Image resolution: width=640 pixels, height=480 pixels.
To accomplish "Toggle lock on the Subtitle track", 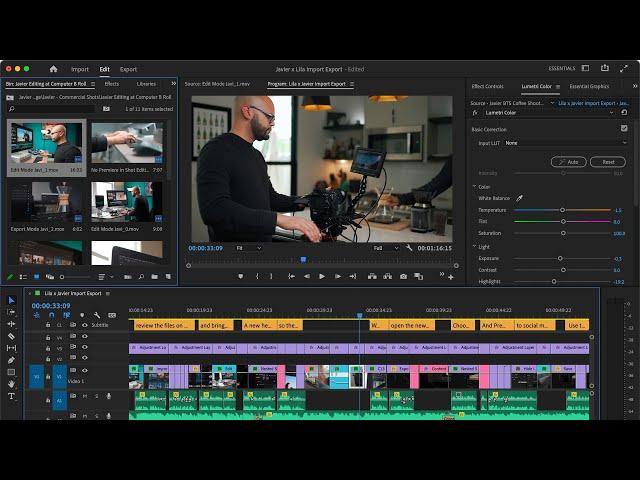I will pos(48,325).
